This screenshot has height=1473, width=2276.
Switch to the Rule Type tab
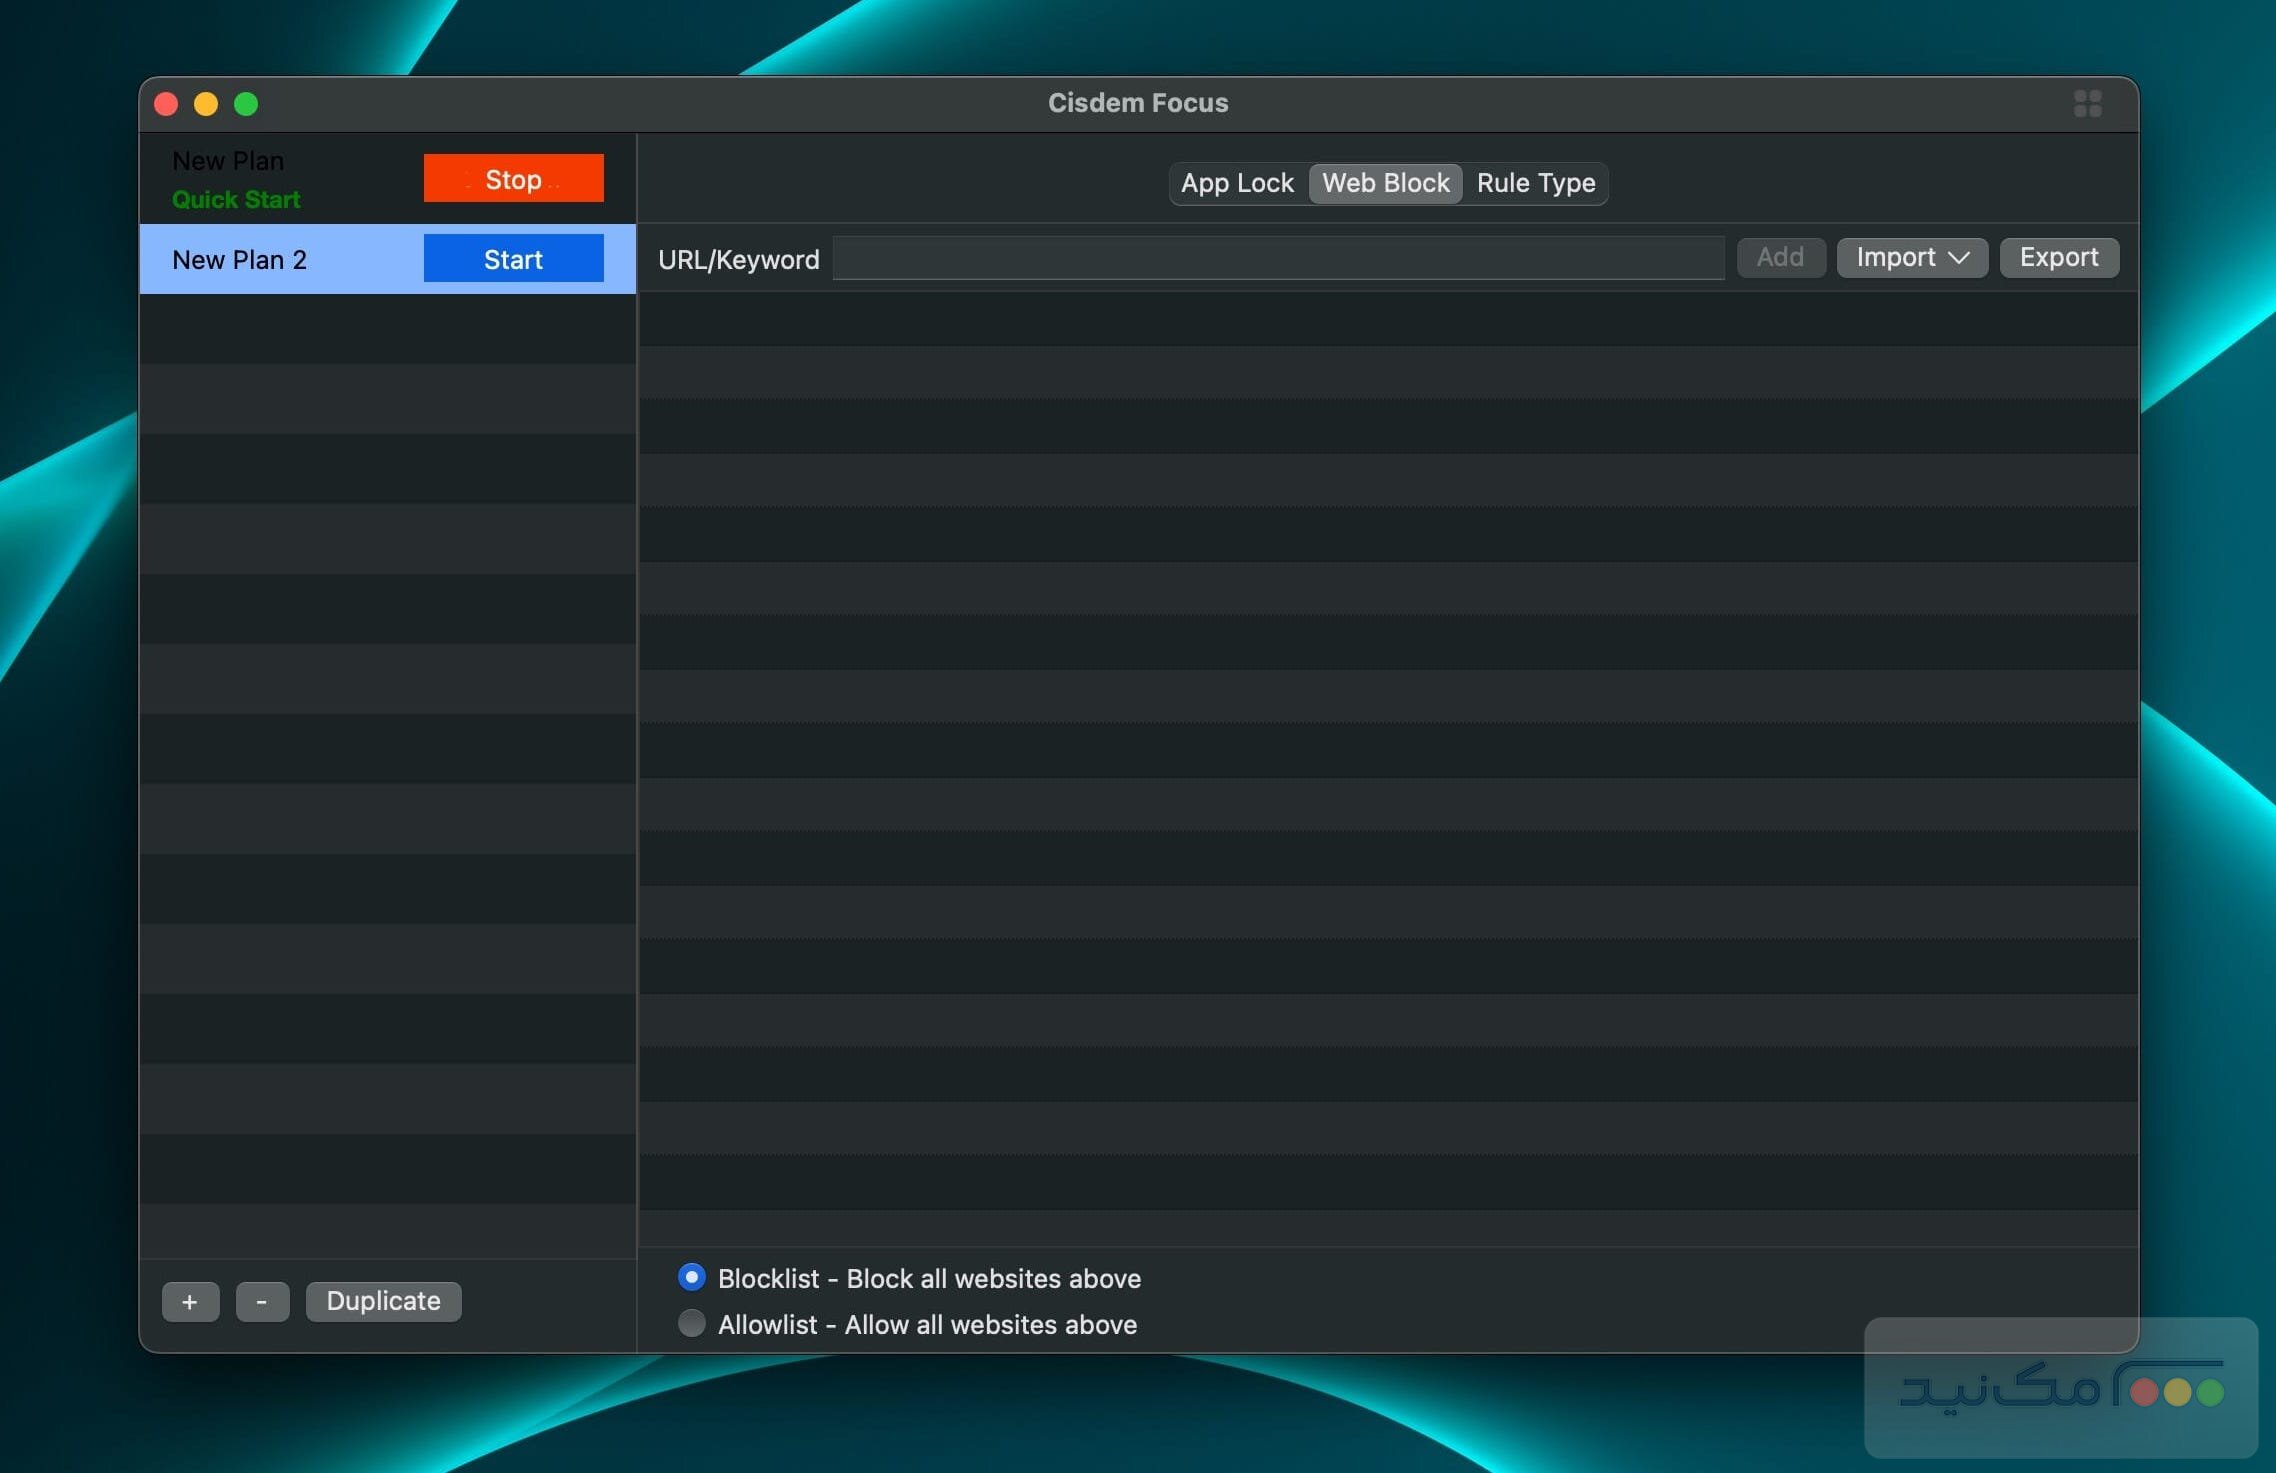click(1536, 183)
